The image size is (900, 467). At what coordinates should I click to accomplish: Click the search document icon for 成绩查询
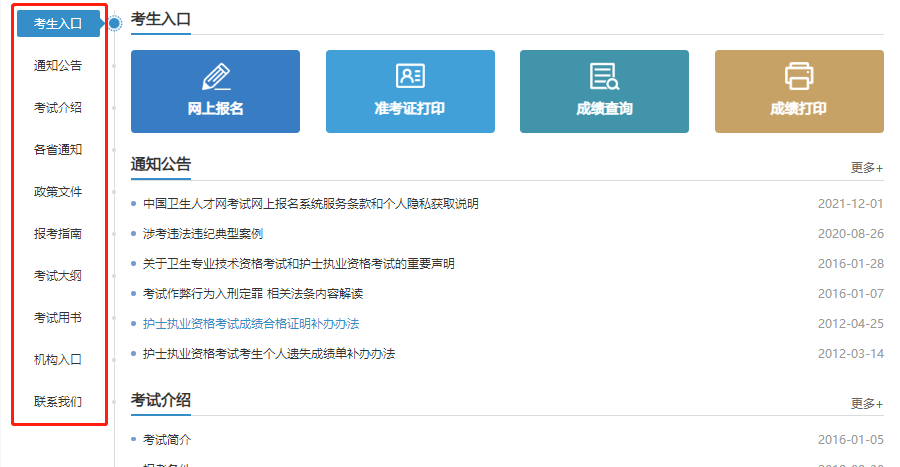click(x=604, y=77)
